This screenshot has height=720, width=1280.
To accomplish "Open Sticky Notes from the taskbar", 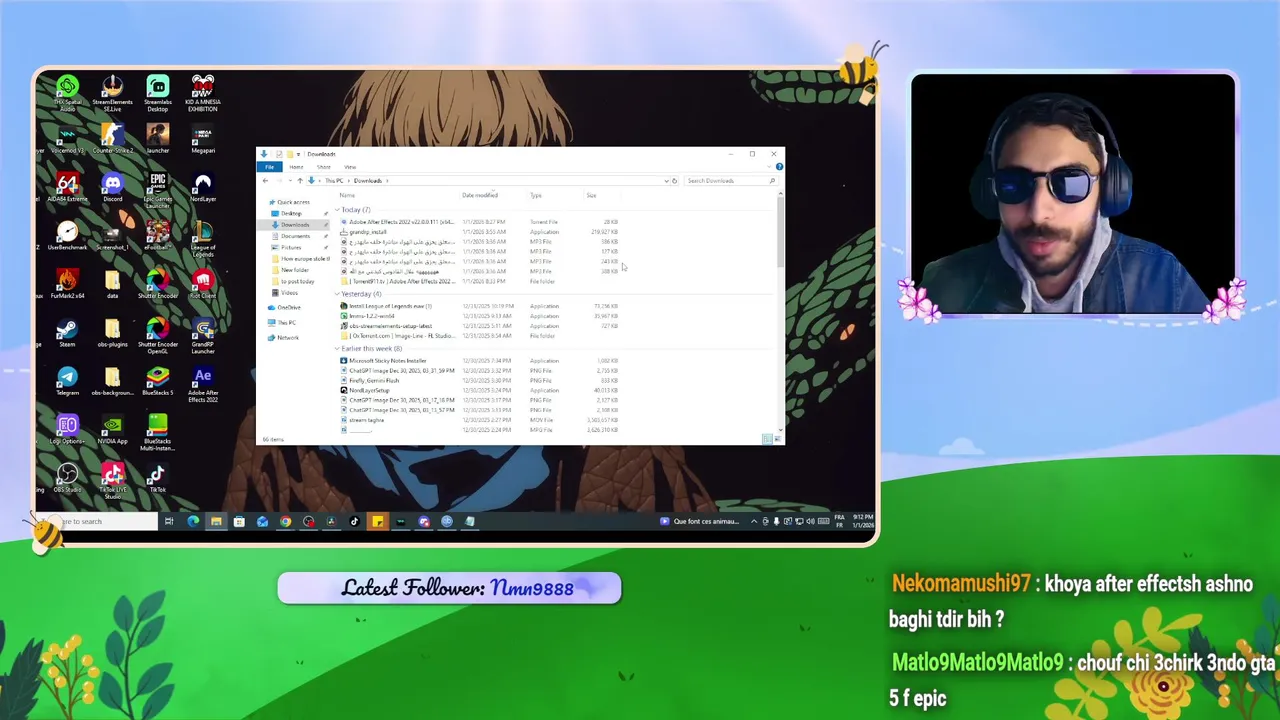I will (x=377, y=521).
